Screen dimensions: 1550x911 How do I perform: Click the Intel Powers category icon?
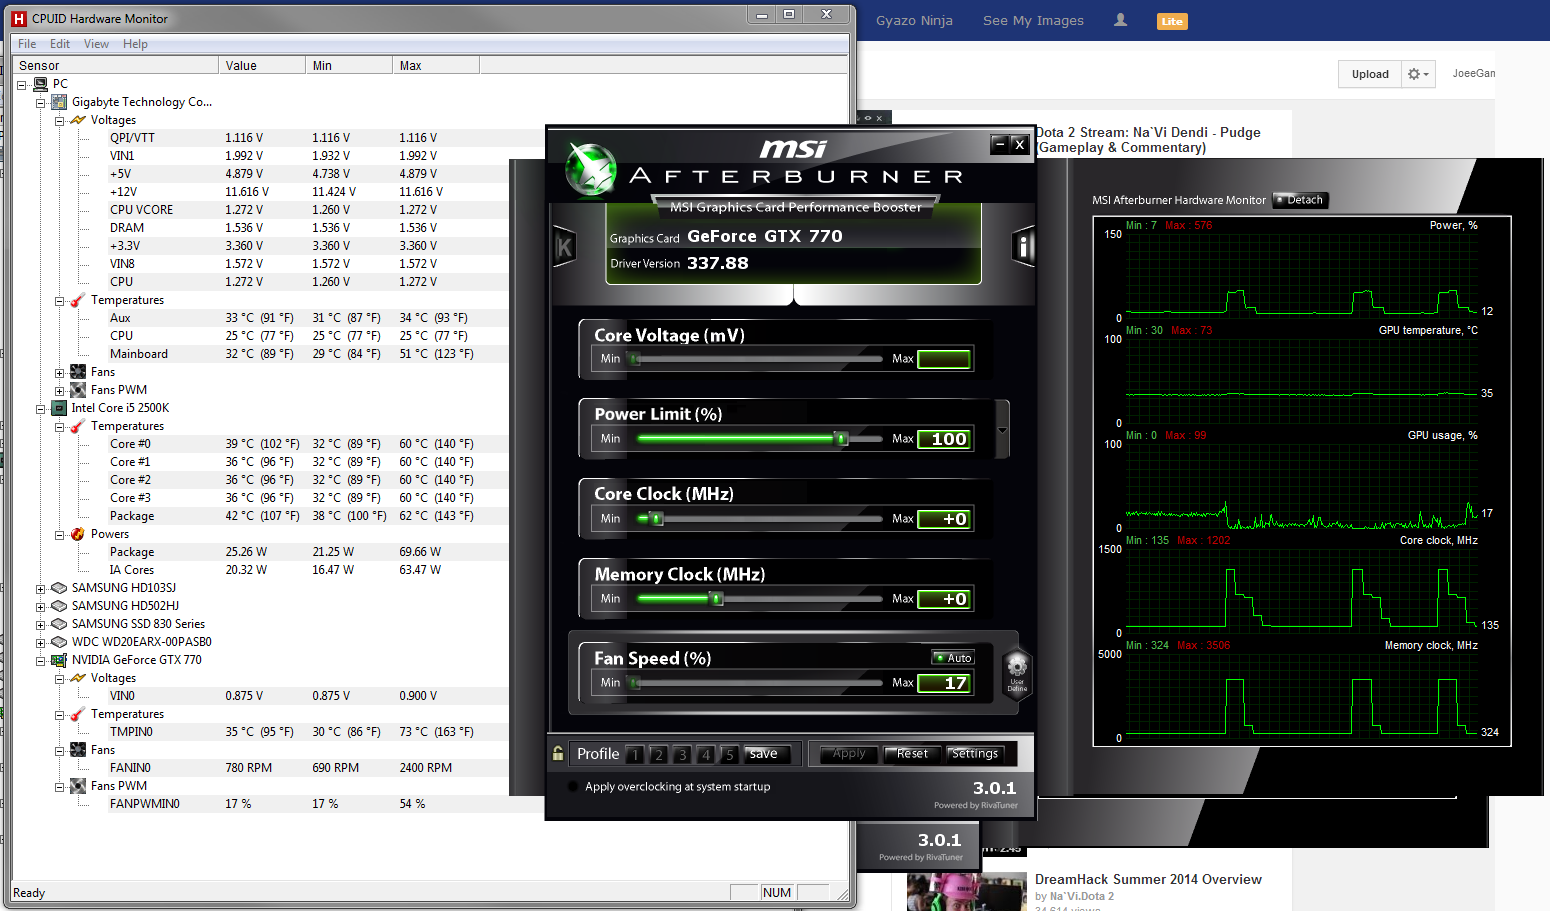78,534
